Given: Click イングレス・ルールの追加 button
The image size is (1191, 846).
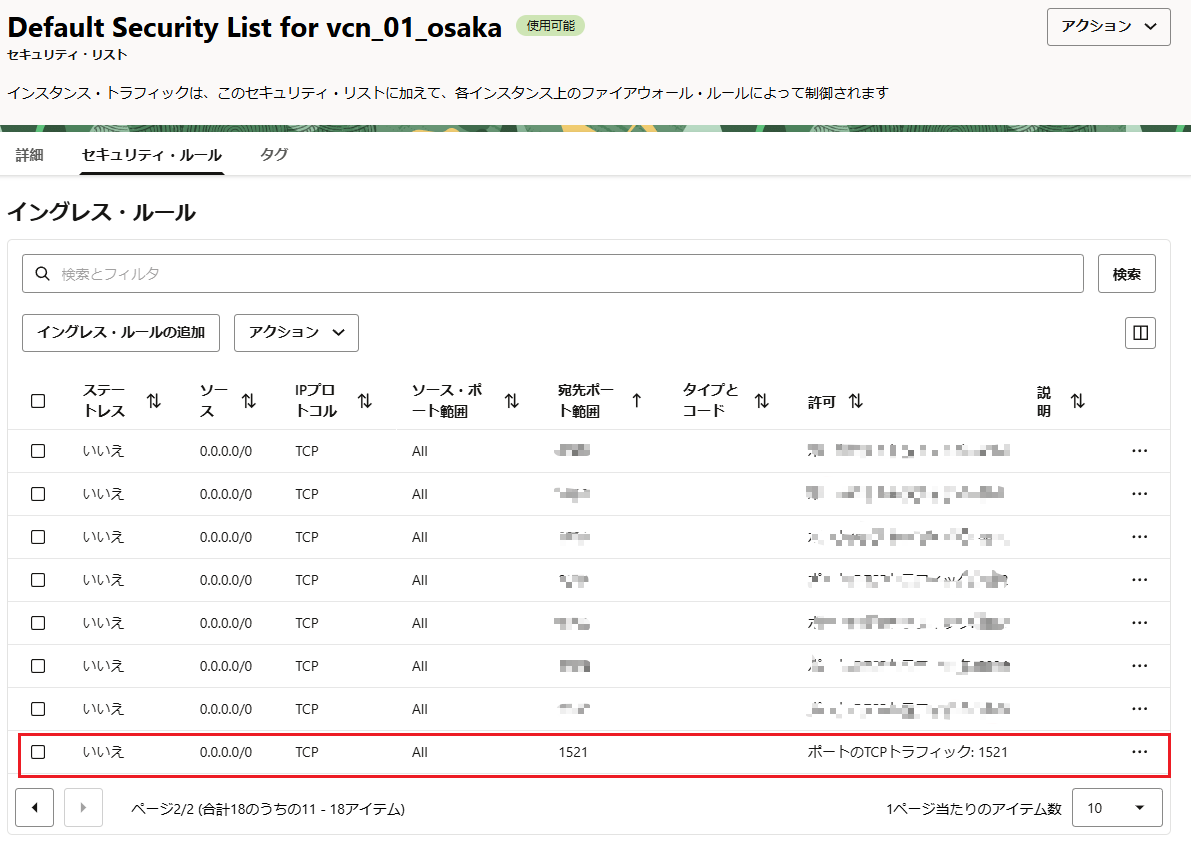Looking at the screenshot, I should (x=121, y=333).
